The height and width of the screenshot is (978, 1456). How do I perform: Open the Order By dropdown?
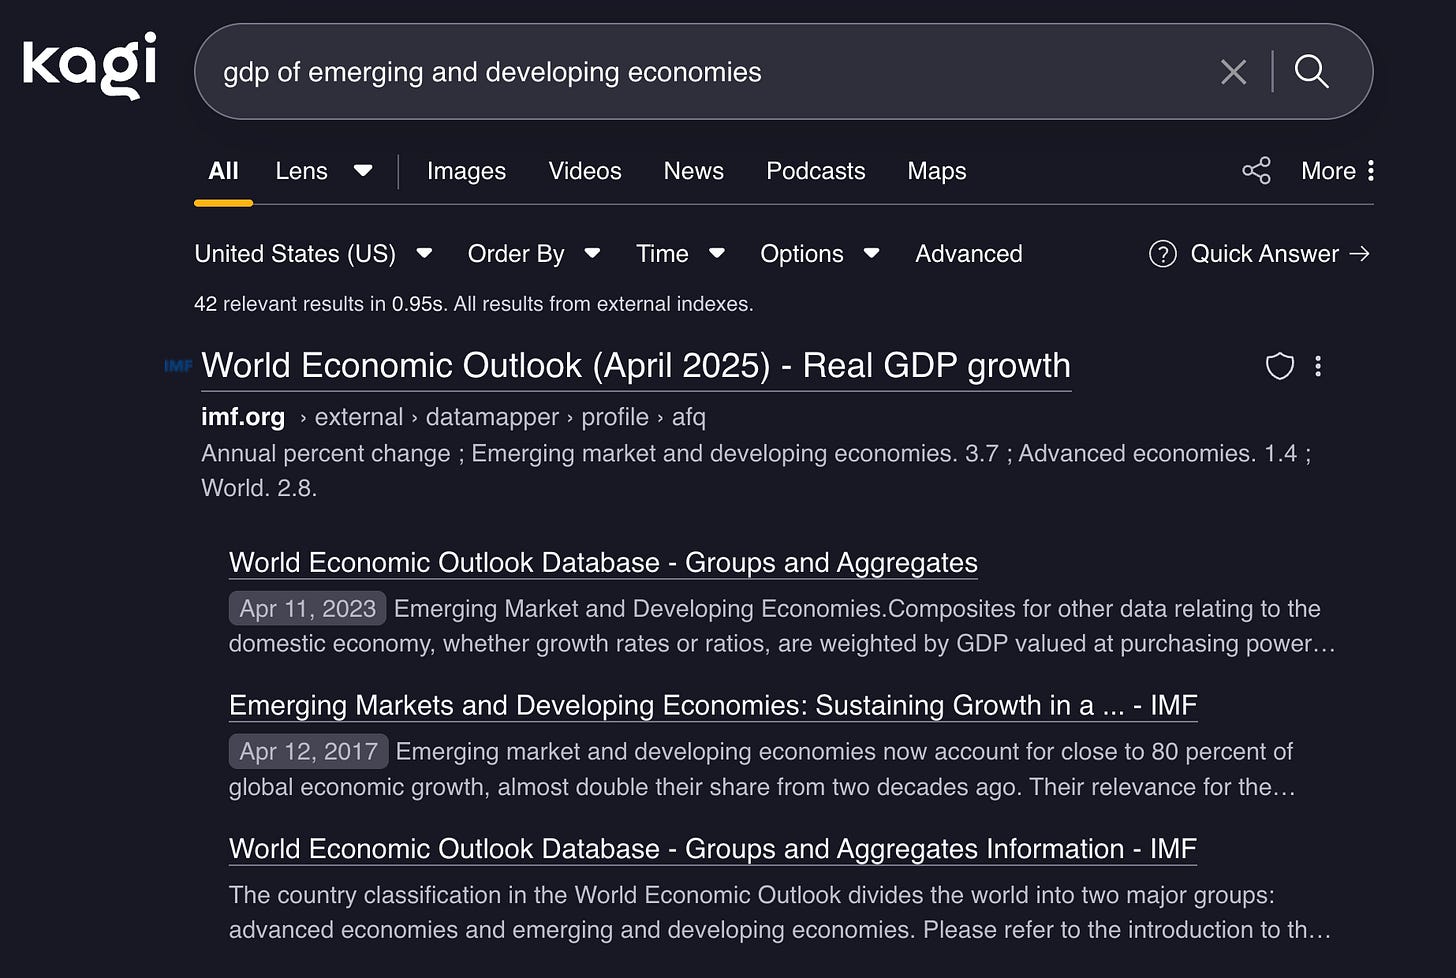point(534,254)
